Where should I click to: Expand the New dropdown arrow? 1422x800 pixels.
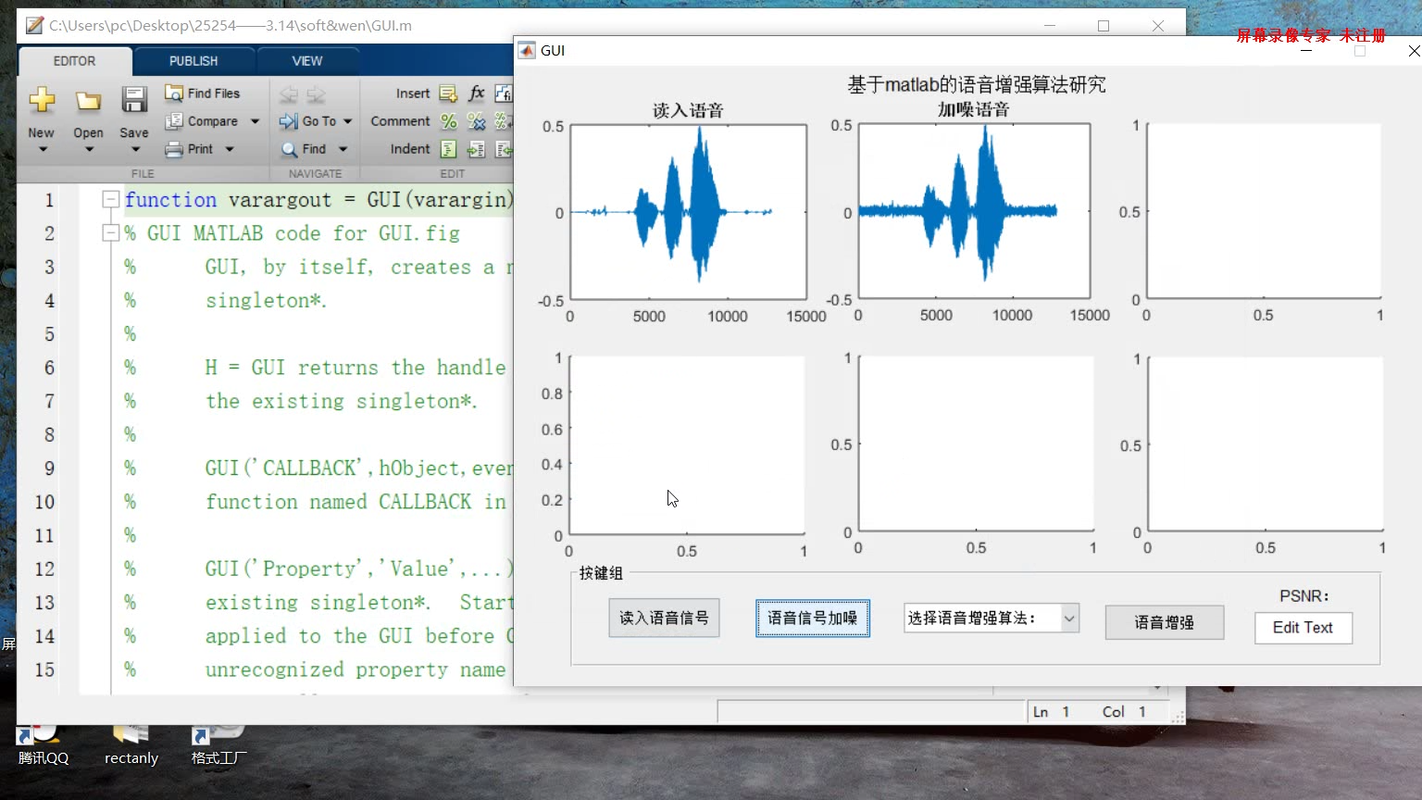pos(42,150)
